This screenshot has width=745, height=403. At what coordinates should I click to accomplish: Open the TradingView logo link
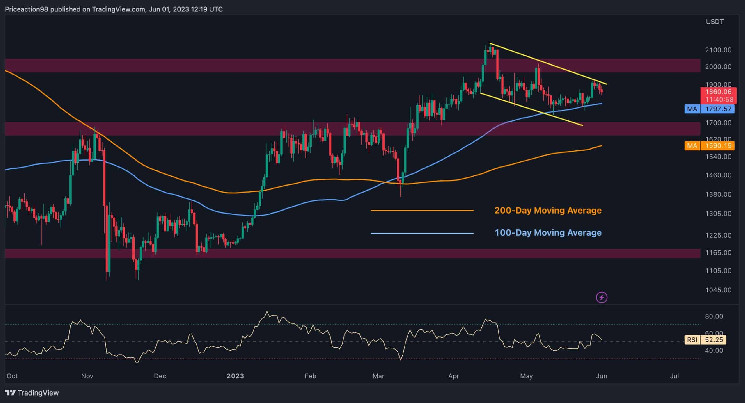point(32,393)
